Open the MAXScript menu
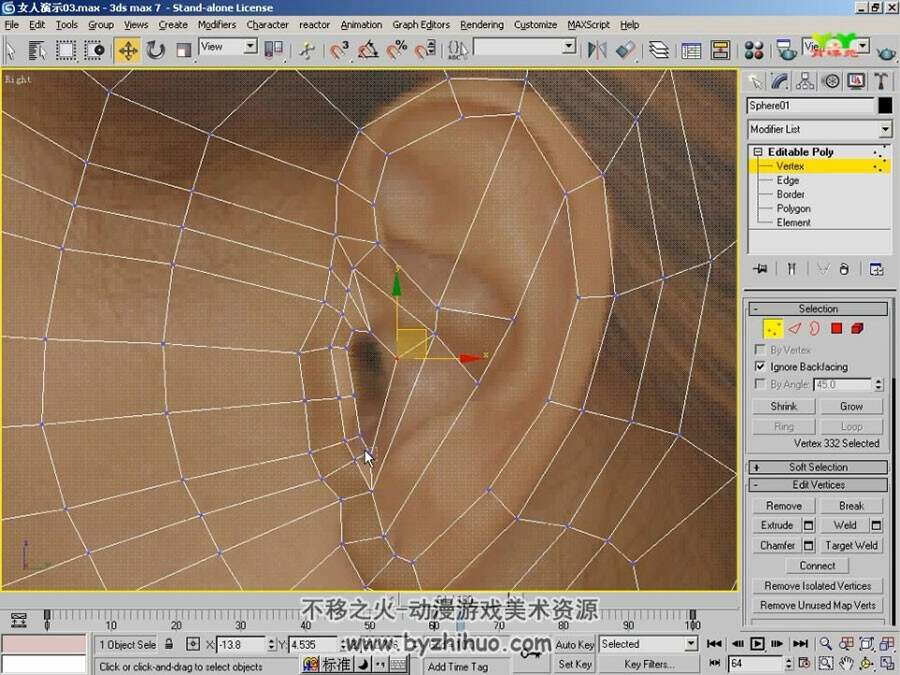Viewport: 900px width, 675px height. point(588,25)
